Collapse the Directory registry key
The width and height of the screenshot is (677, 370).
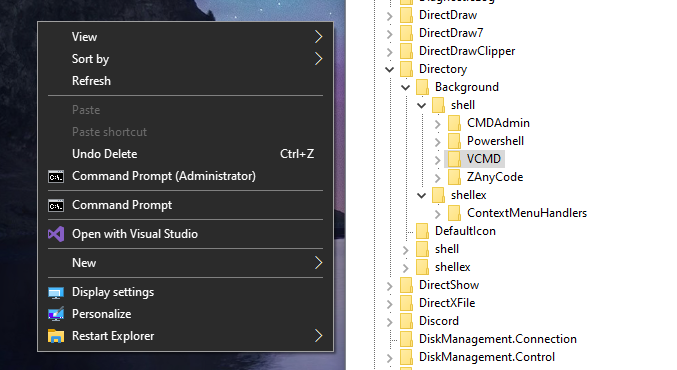coord(389,69)
